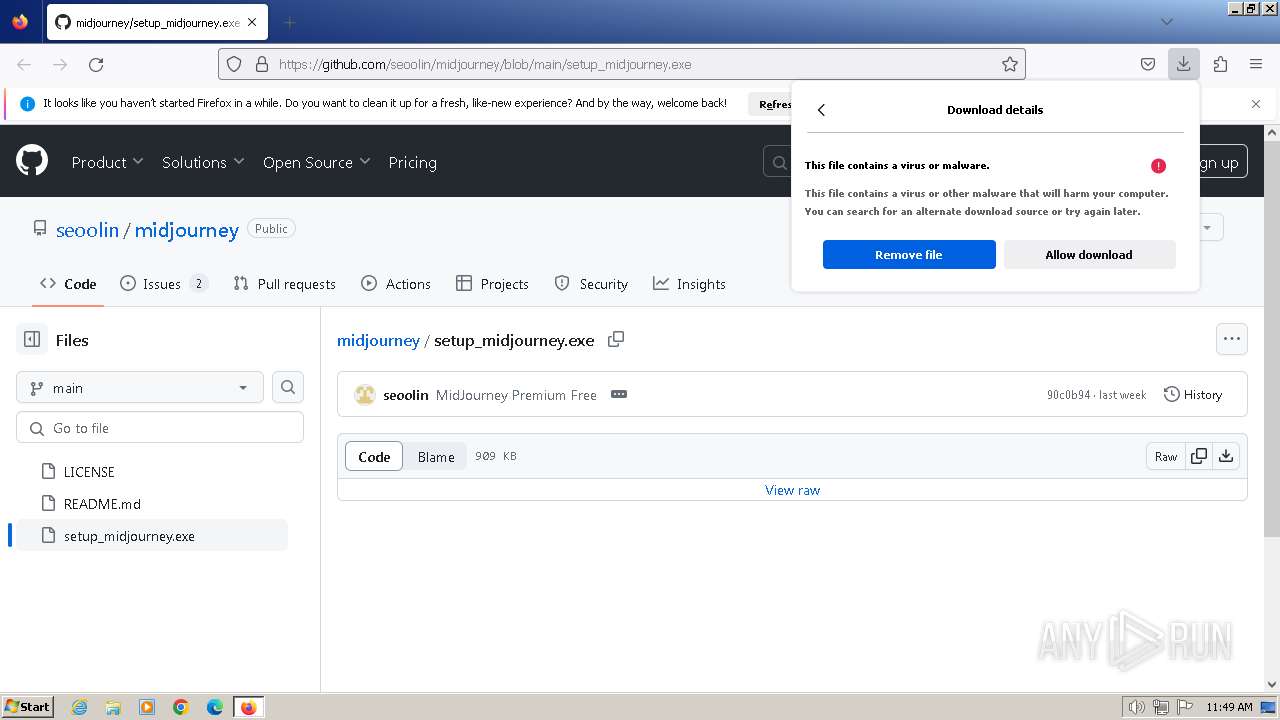This screenshot has width=1280, height=720.
Task: Open Windows Media Player taskbar icon
Action: click(147, 707)
